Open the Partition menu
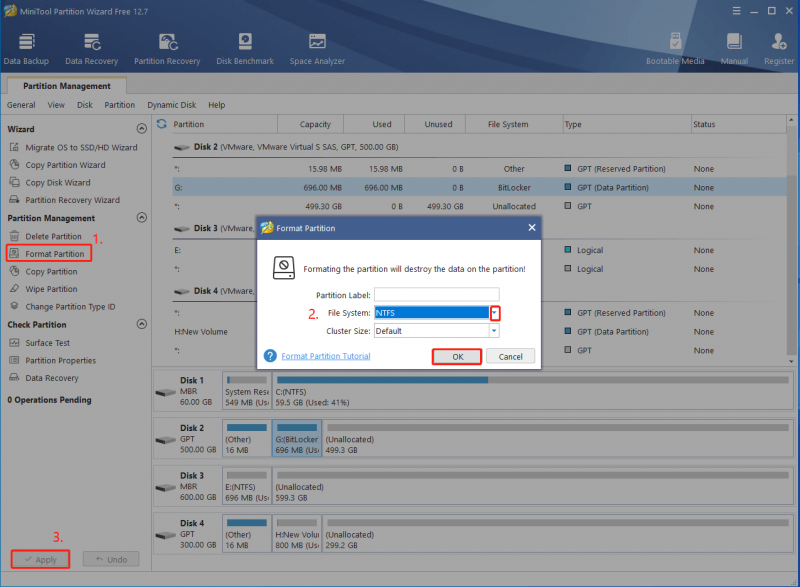The height and width of the screenshot is (587, 800). coord(120,105)
